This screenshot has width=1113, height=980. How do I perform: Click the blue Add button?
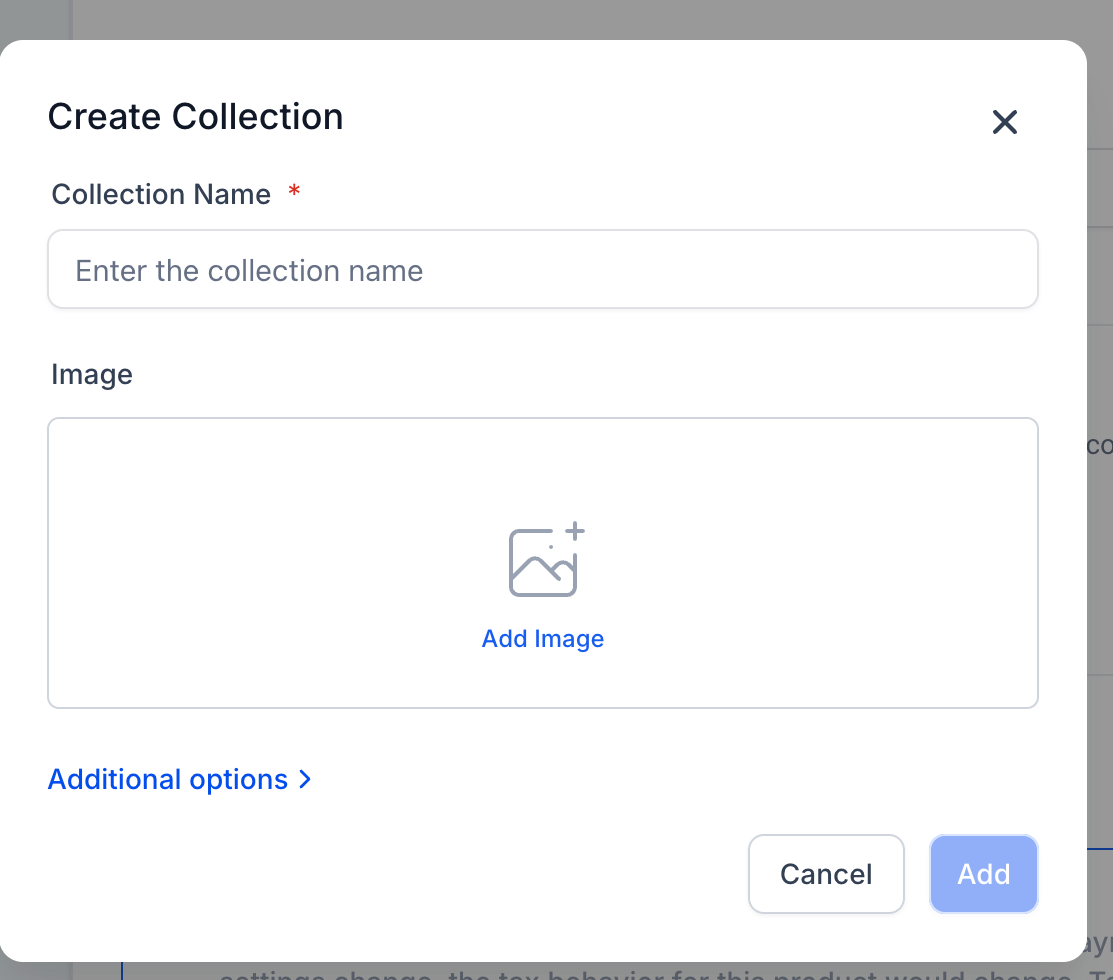click(x=984, y=874)
